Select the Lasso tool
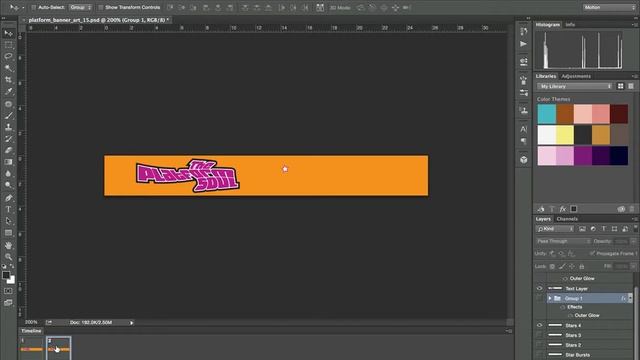The height and width of the screenshot is (360, 640). pos(9,56)
